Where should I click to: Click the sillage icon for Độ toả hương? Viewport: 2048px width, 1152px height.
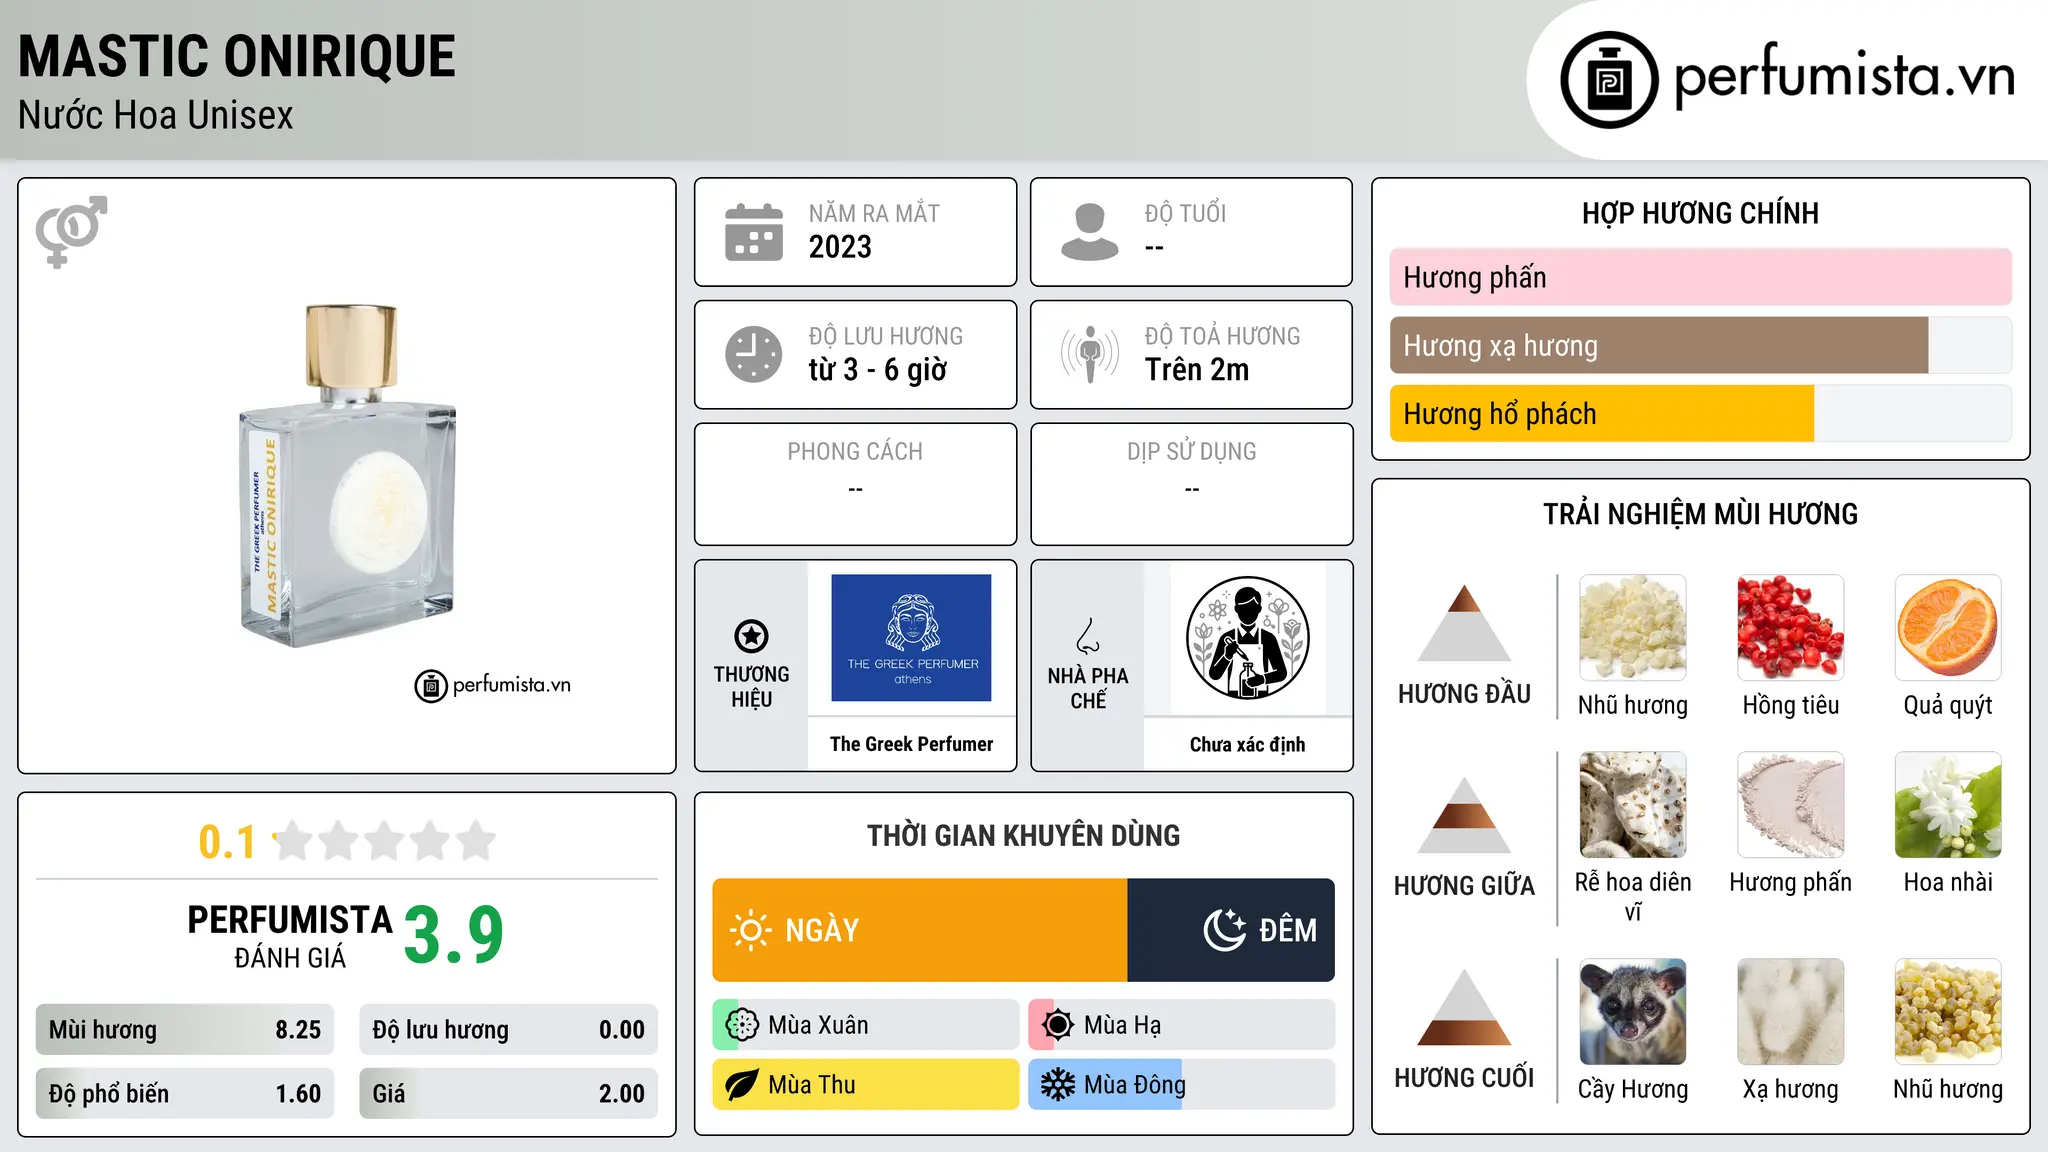[x=1090, y=354]
